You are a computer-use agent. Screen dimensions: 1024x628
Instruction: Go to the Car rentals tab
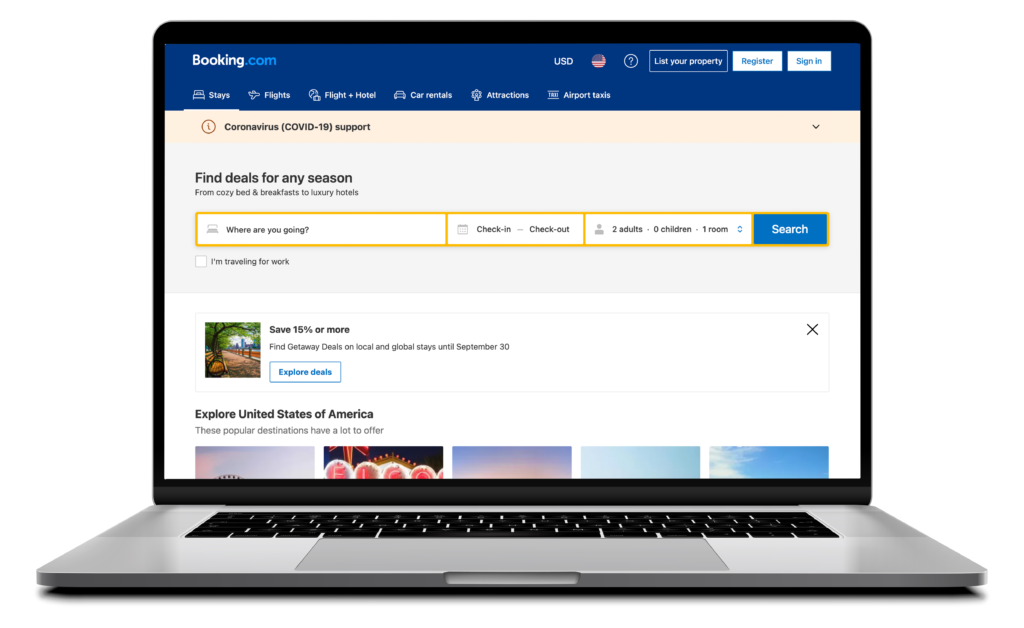tap(423, 95)
